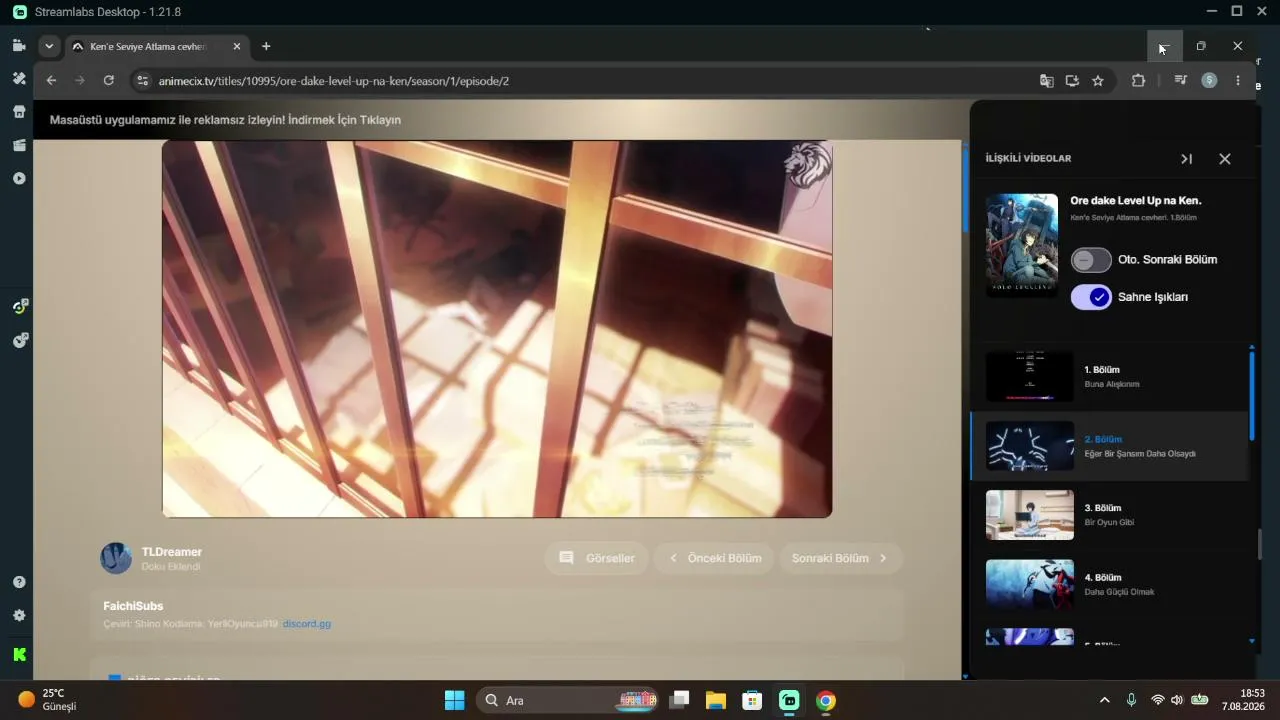1280x720 pixels.
Task: Click the microphone tray icon
Action: coord(1131,700)
